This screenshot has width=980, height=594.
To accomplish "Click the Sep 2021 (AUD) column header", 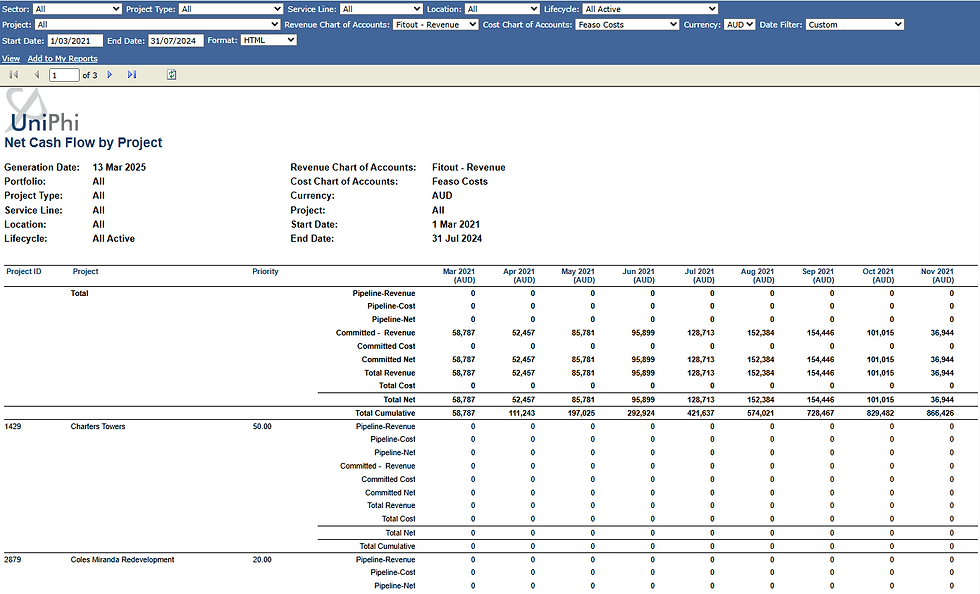I will [x=818, y=276].
